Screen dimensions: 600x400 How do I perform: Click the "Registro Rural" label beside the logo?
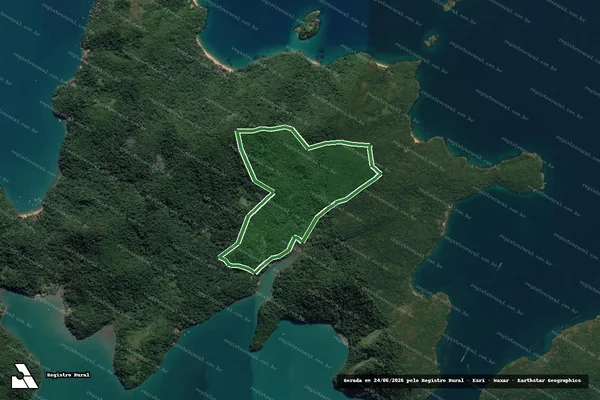tap(68, 375)
